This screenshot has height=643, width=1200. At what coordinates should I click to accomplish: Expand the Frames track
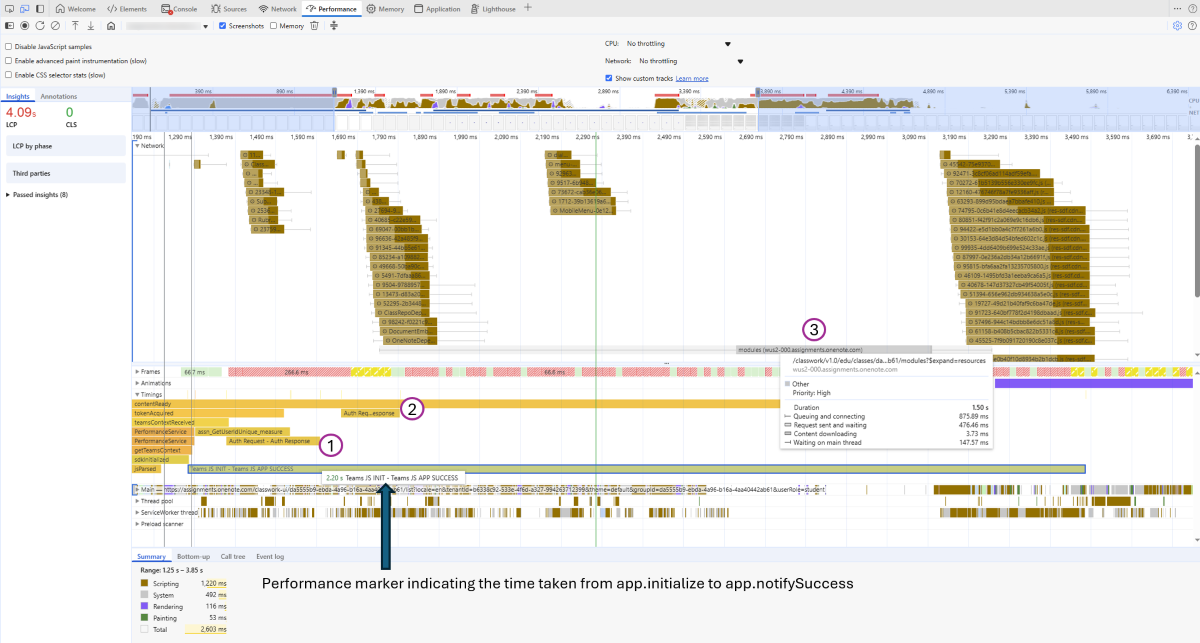[x=137, y=371]
